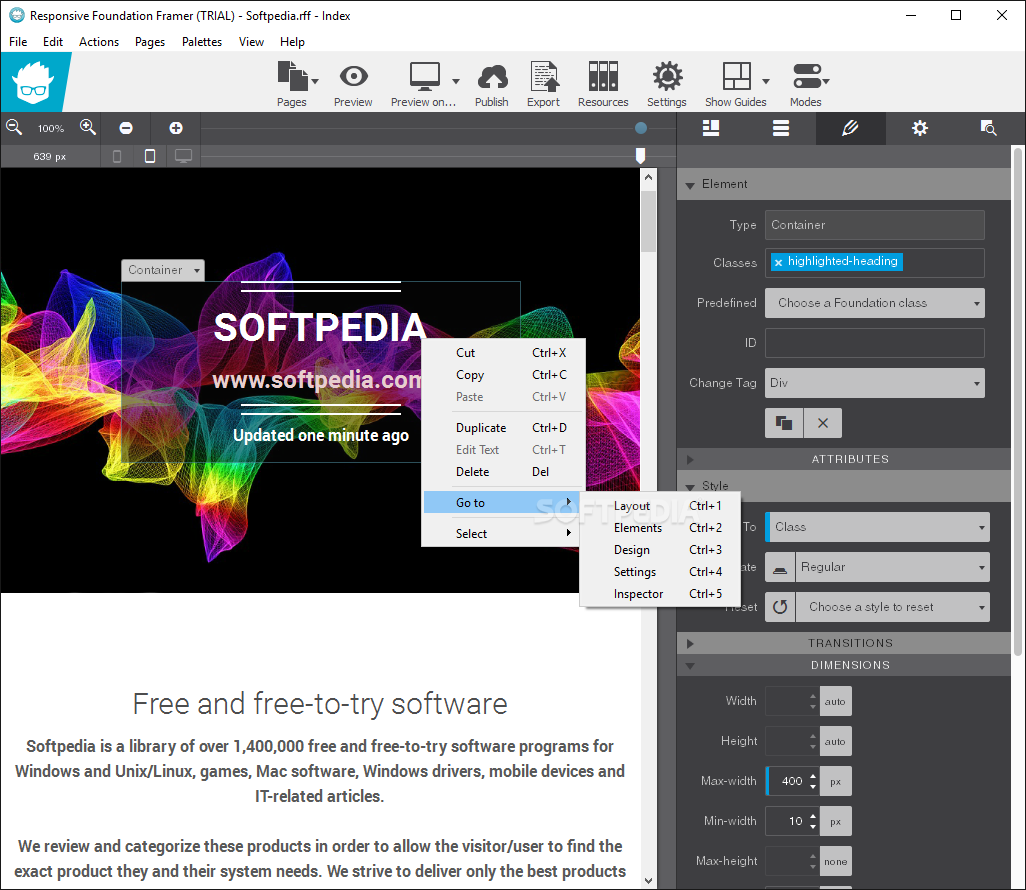The width and height of the screenshot is (1026, 890).
Task: Open the Actions menu
Action: tap(99, 42)
